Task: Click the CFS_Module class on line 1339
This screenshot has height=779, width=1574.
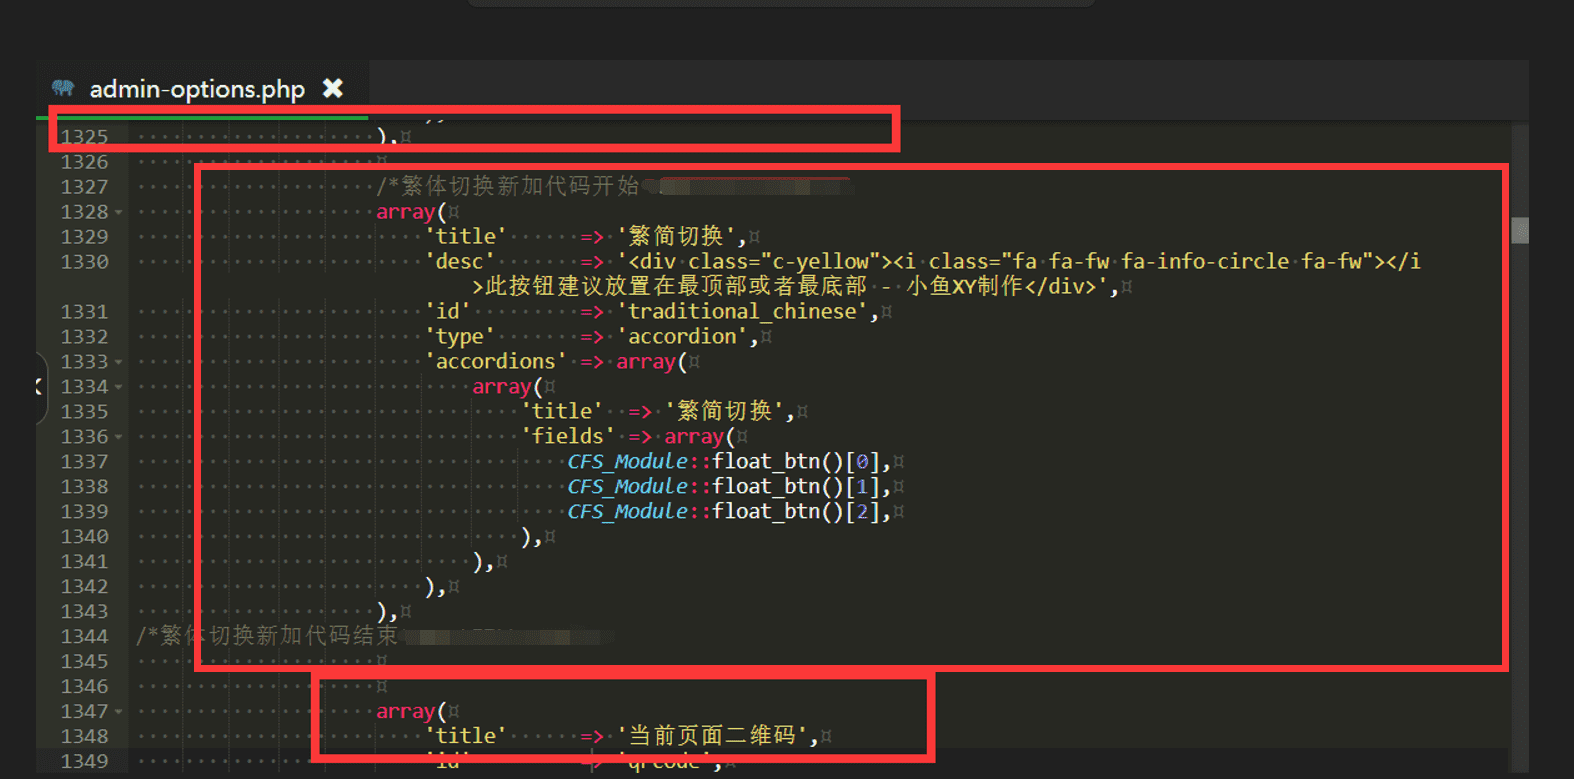Action: coord(628,512)
